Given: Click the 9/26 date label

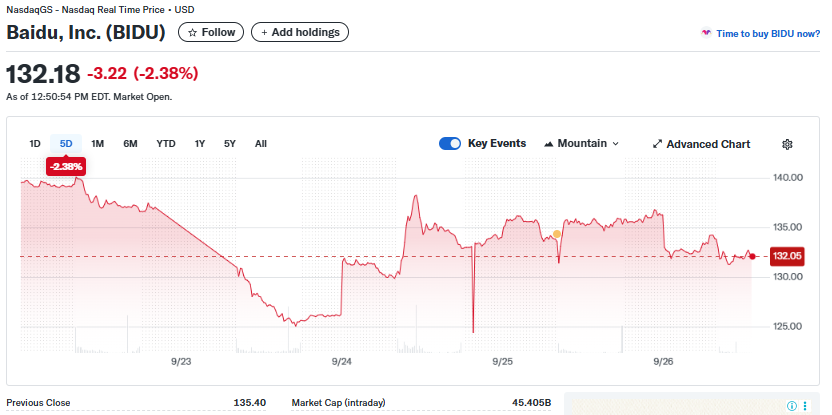Looking at the screenshot, I should (663, 362).
